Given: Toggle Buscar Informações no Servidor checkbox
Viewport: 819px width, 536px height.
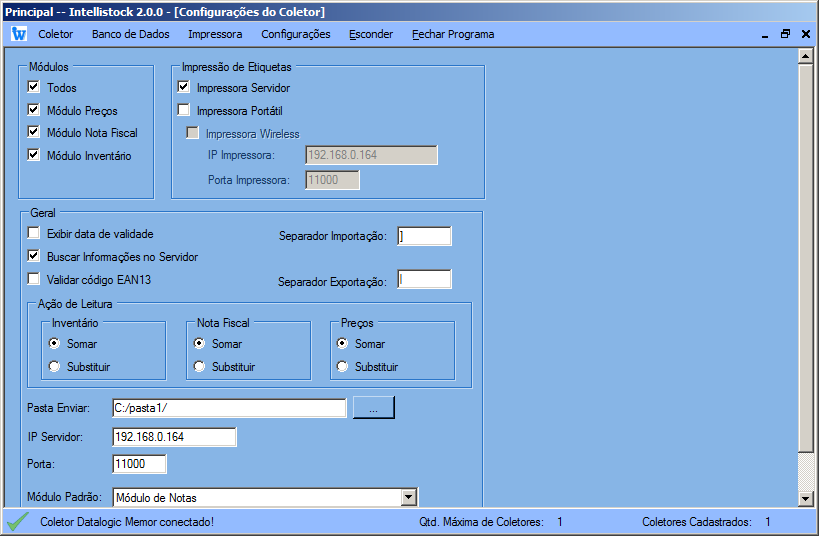Looking at the screenshot, I should [33, 256].
